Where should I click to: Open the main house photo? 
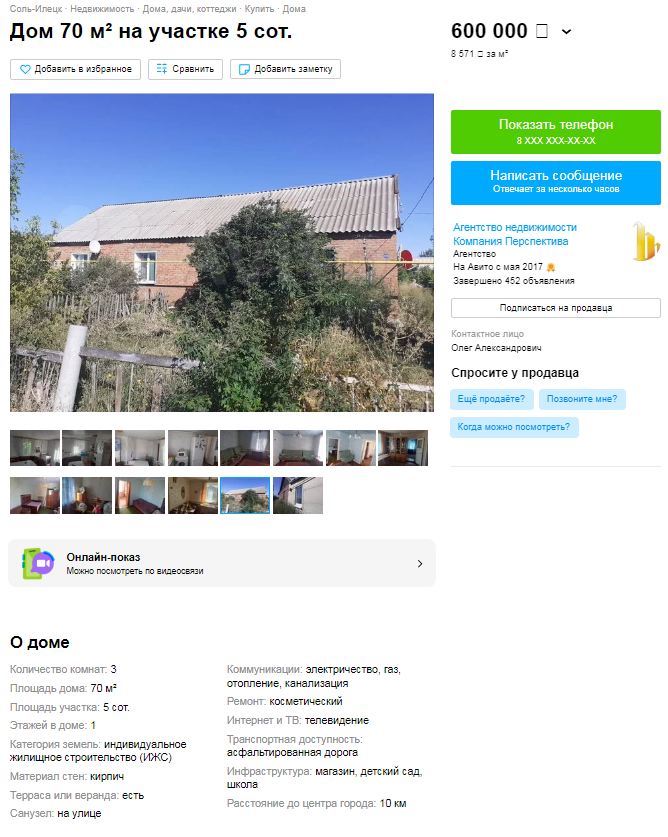(222, 252)
